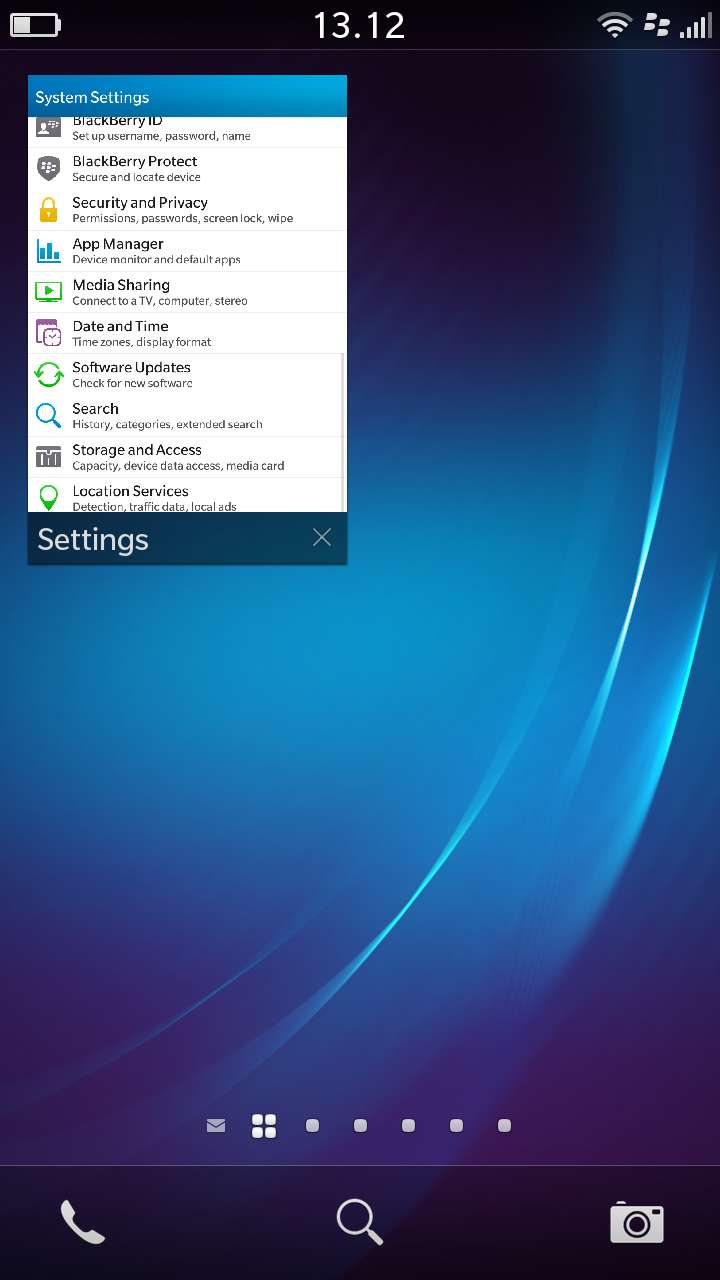Viewport: 720px width, 1280px height.
Task: Open Search settings row label
Action: click(95, 409)
